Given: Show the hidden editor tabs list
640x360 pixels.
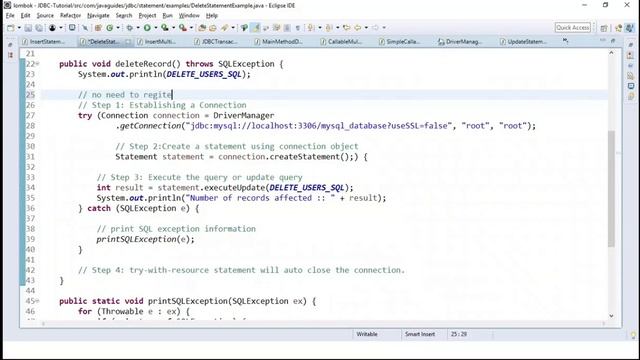Looking at the screenshot, I should tap(565, 41).
